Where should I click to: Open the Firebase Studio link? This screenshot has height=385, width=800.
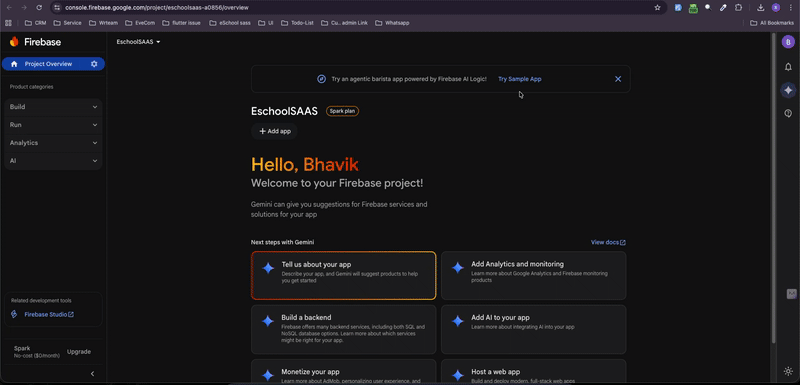(49, 315)
